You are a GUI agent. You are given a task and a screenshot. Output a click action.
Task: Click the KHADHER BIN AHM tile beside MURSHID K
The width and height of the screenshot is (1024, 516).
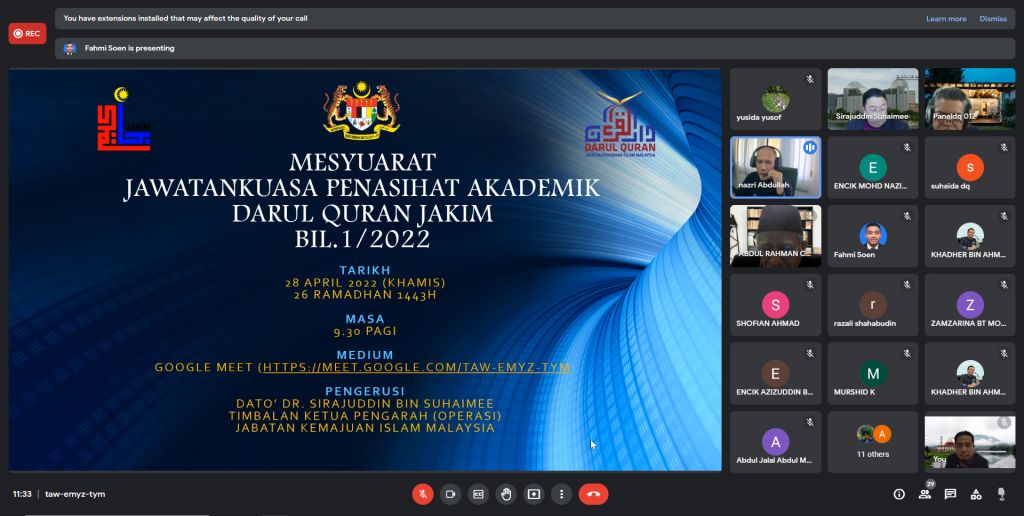(x=970, y=373)
